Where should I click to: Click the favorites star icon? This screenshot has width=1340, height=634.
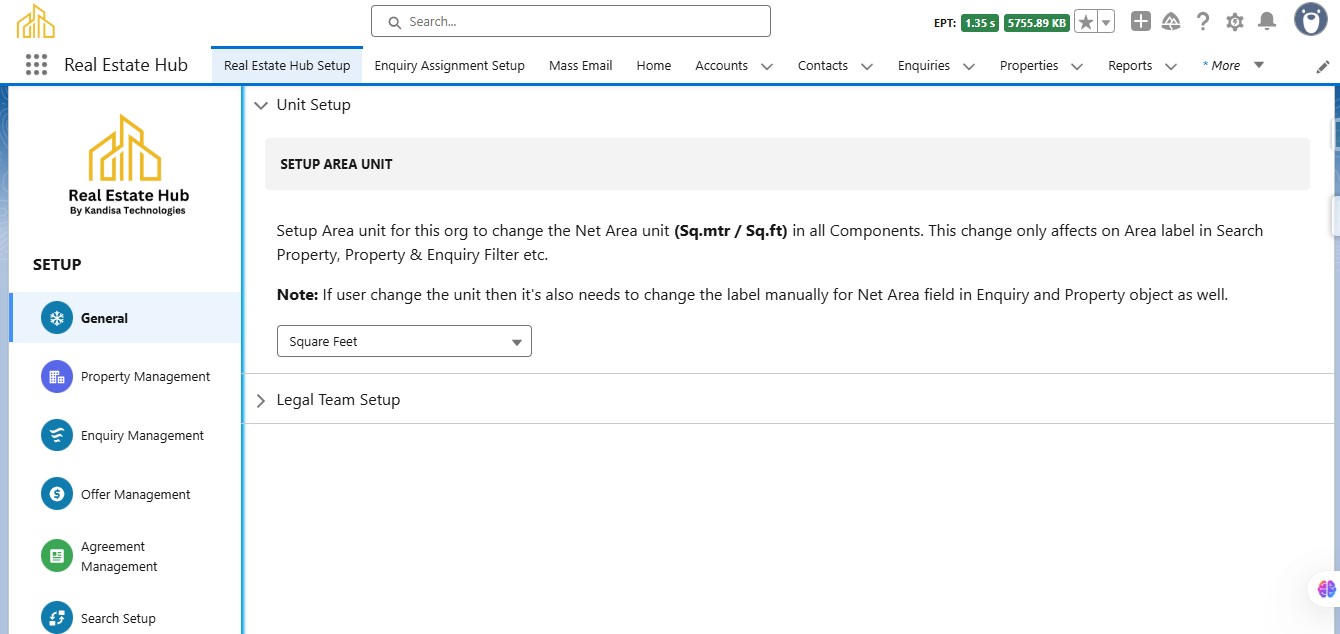click(1086, 22)
